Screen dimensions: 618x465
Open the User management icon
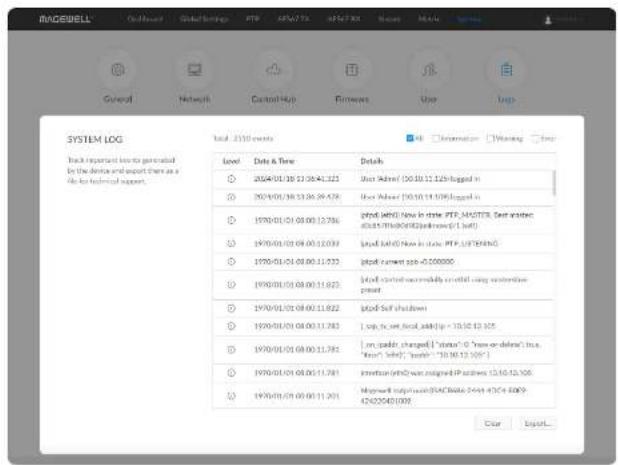(x=429, y=70)
